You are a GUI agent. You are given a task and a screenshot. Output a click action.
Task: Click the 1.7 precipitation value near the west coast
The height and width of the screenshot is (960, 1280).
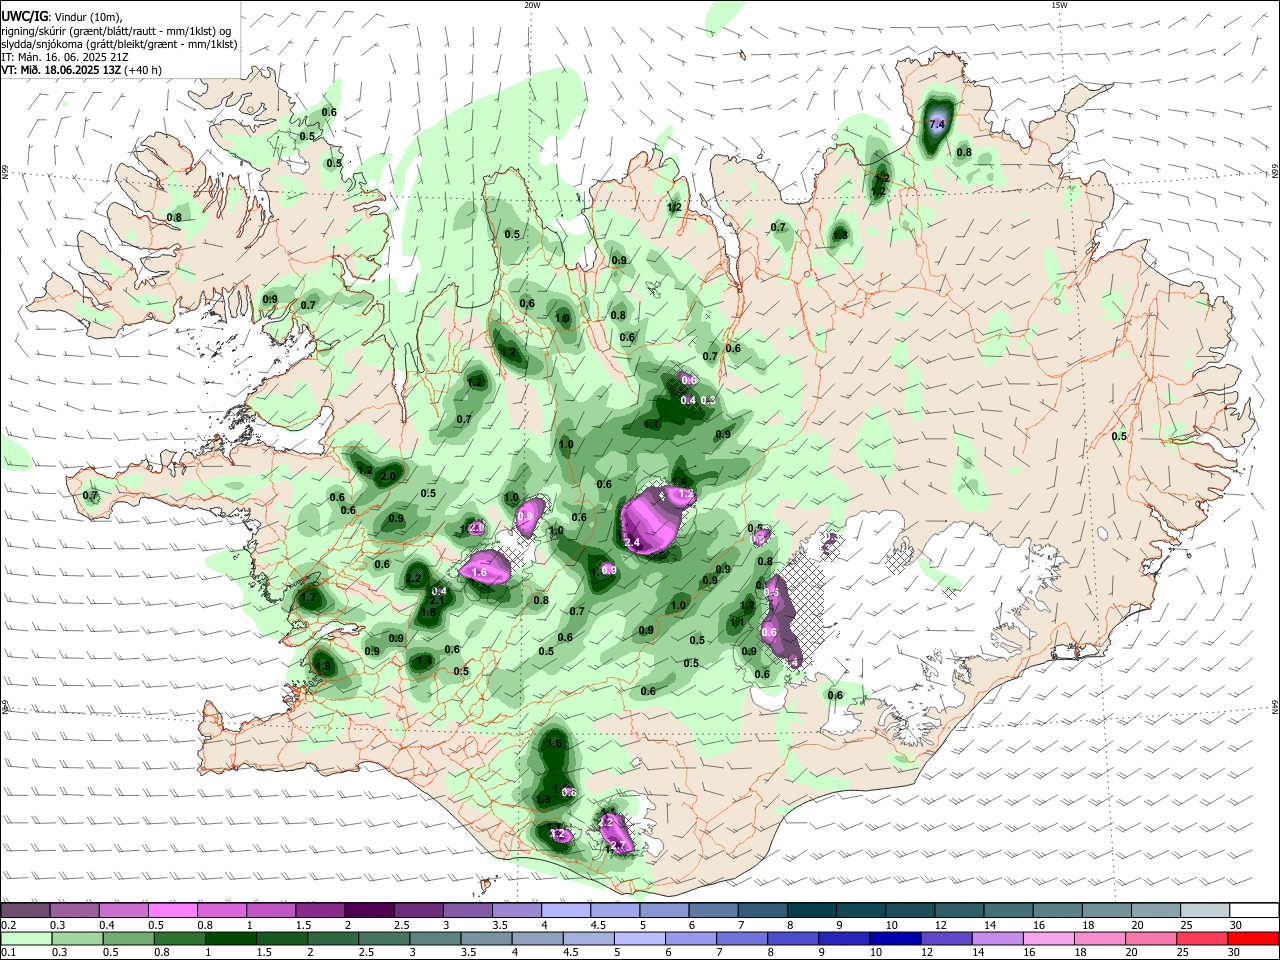pos(309,598)
